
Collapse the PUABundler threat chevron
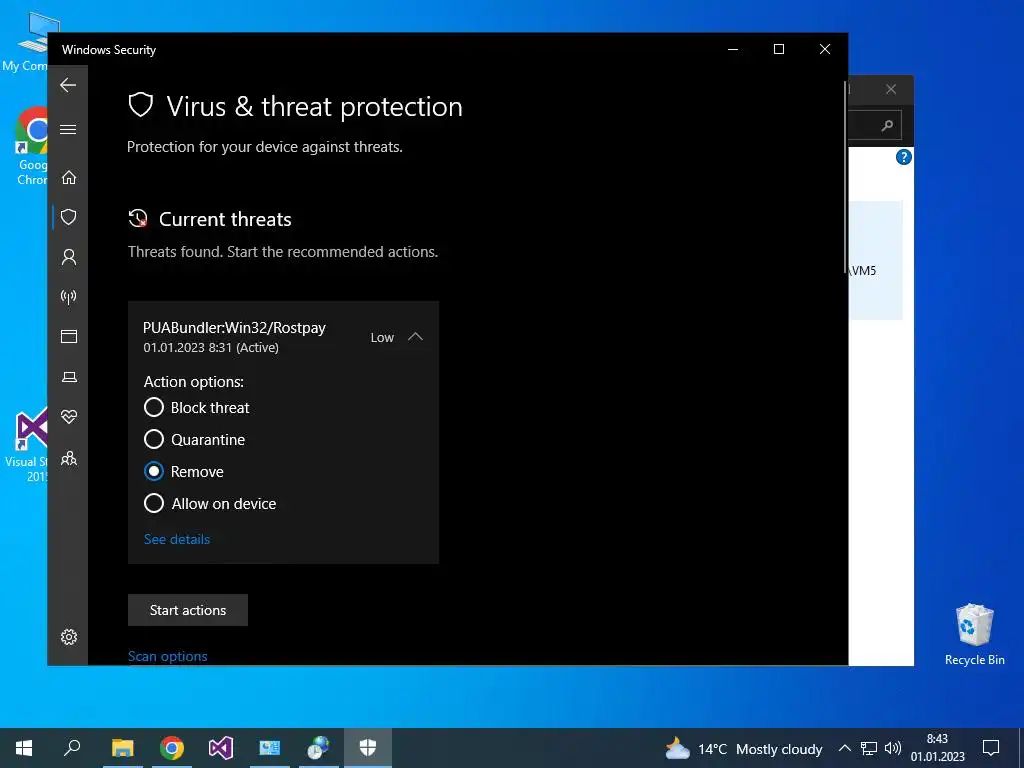pyautogui.click(x=415, y=337)
